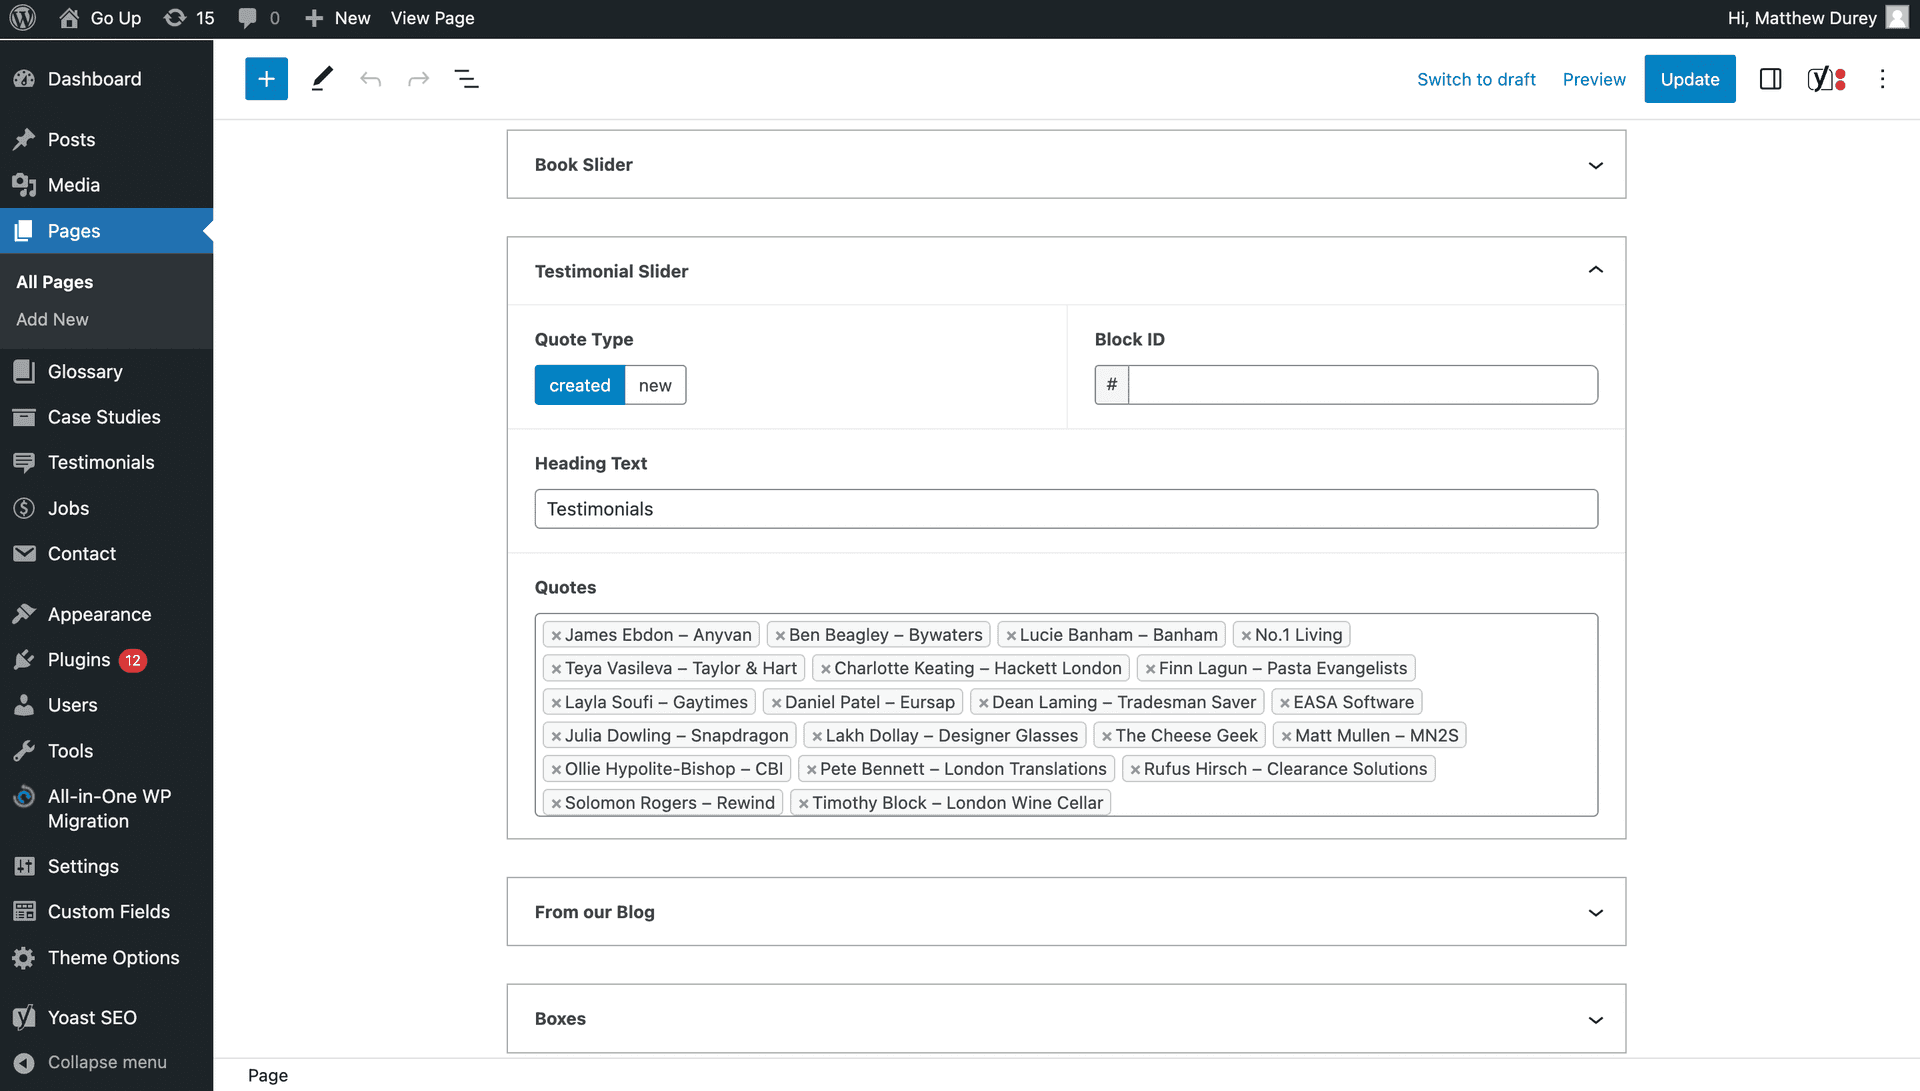Remove the No.1 Living quote tag
The image size is (1920, 1091).
pyautogui.click(x=1246, y=636)
